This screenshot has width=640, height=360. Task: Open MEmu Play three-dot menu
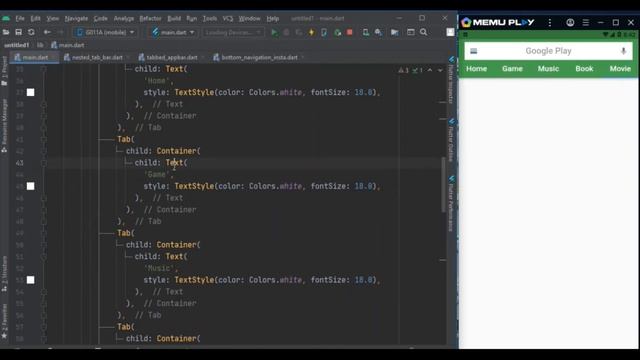550,23
